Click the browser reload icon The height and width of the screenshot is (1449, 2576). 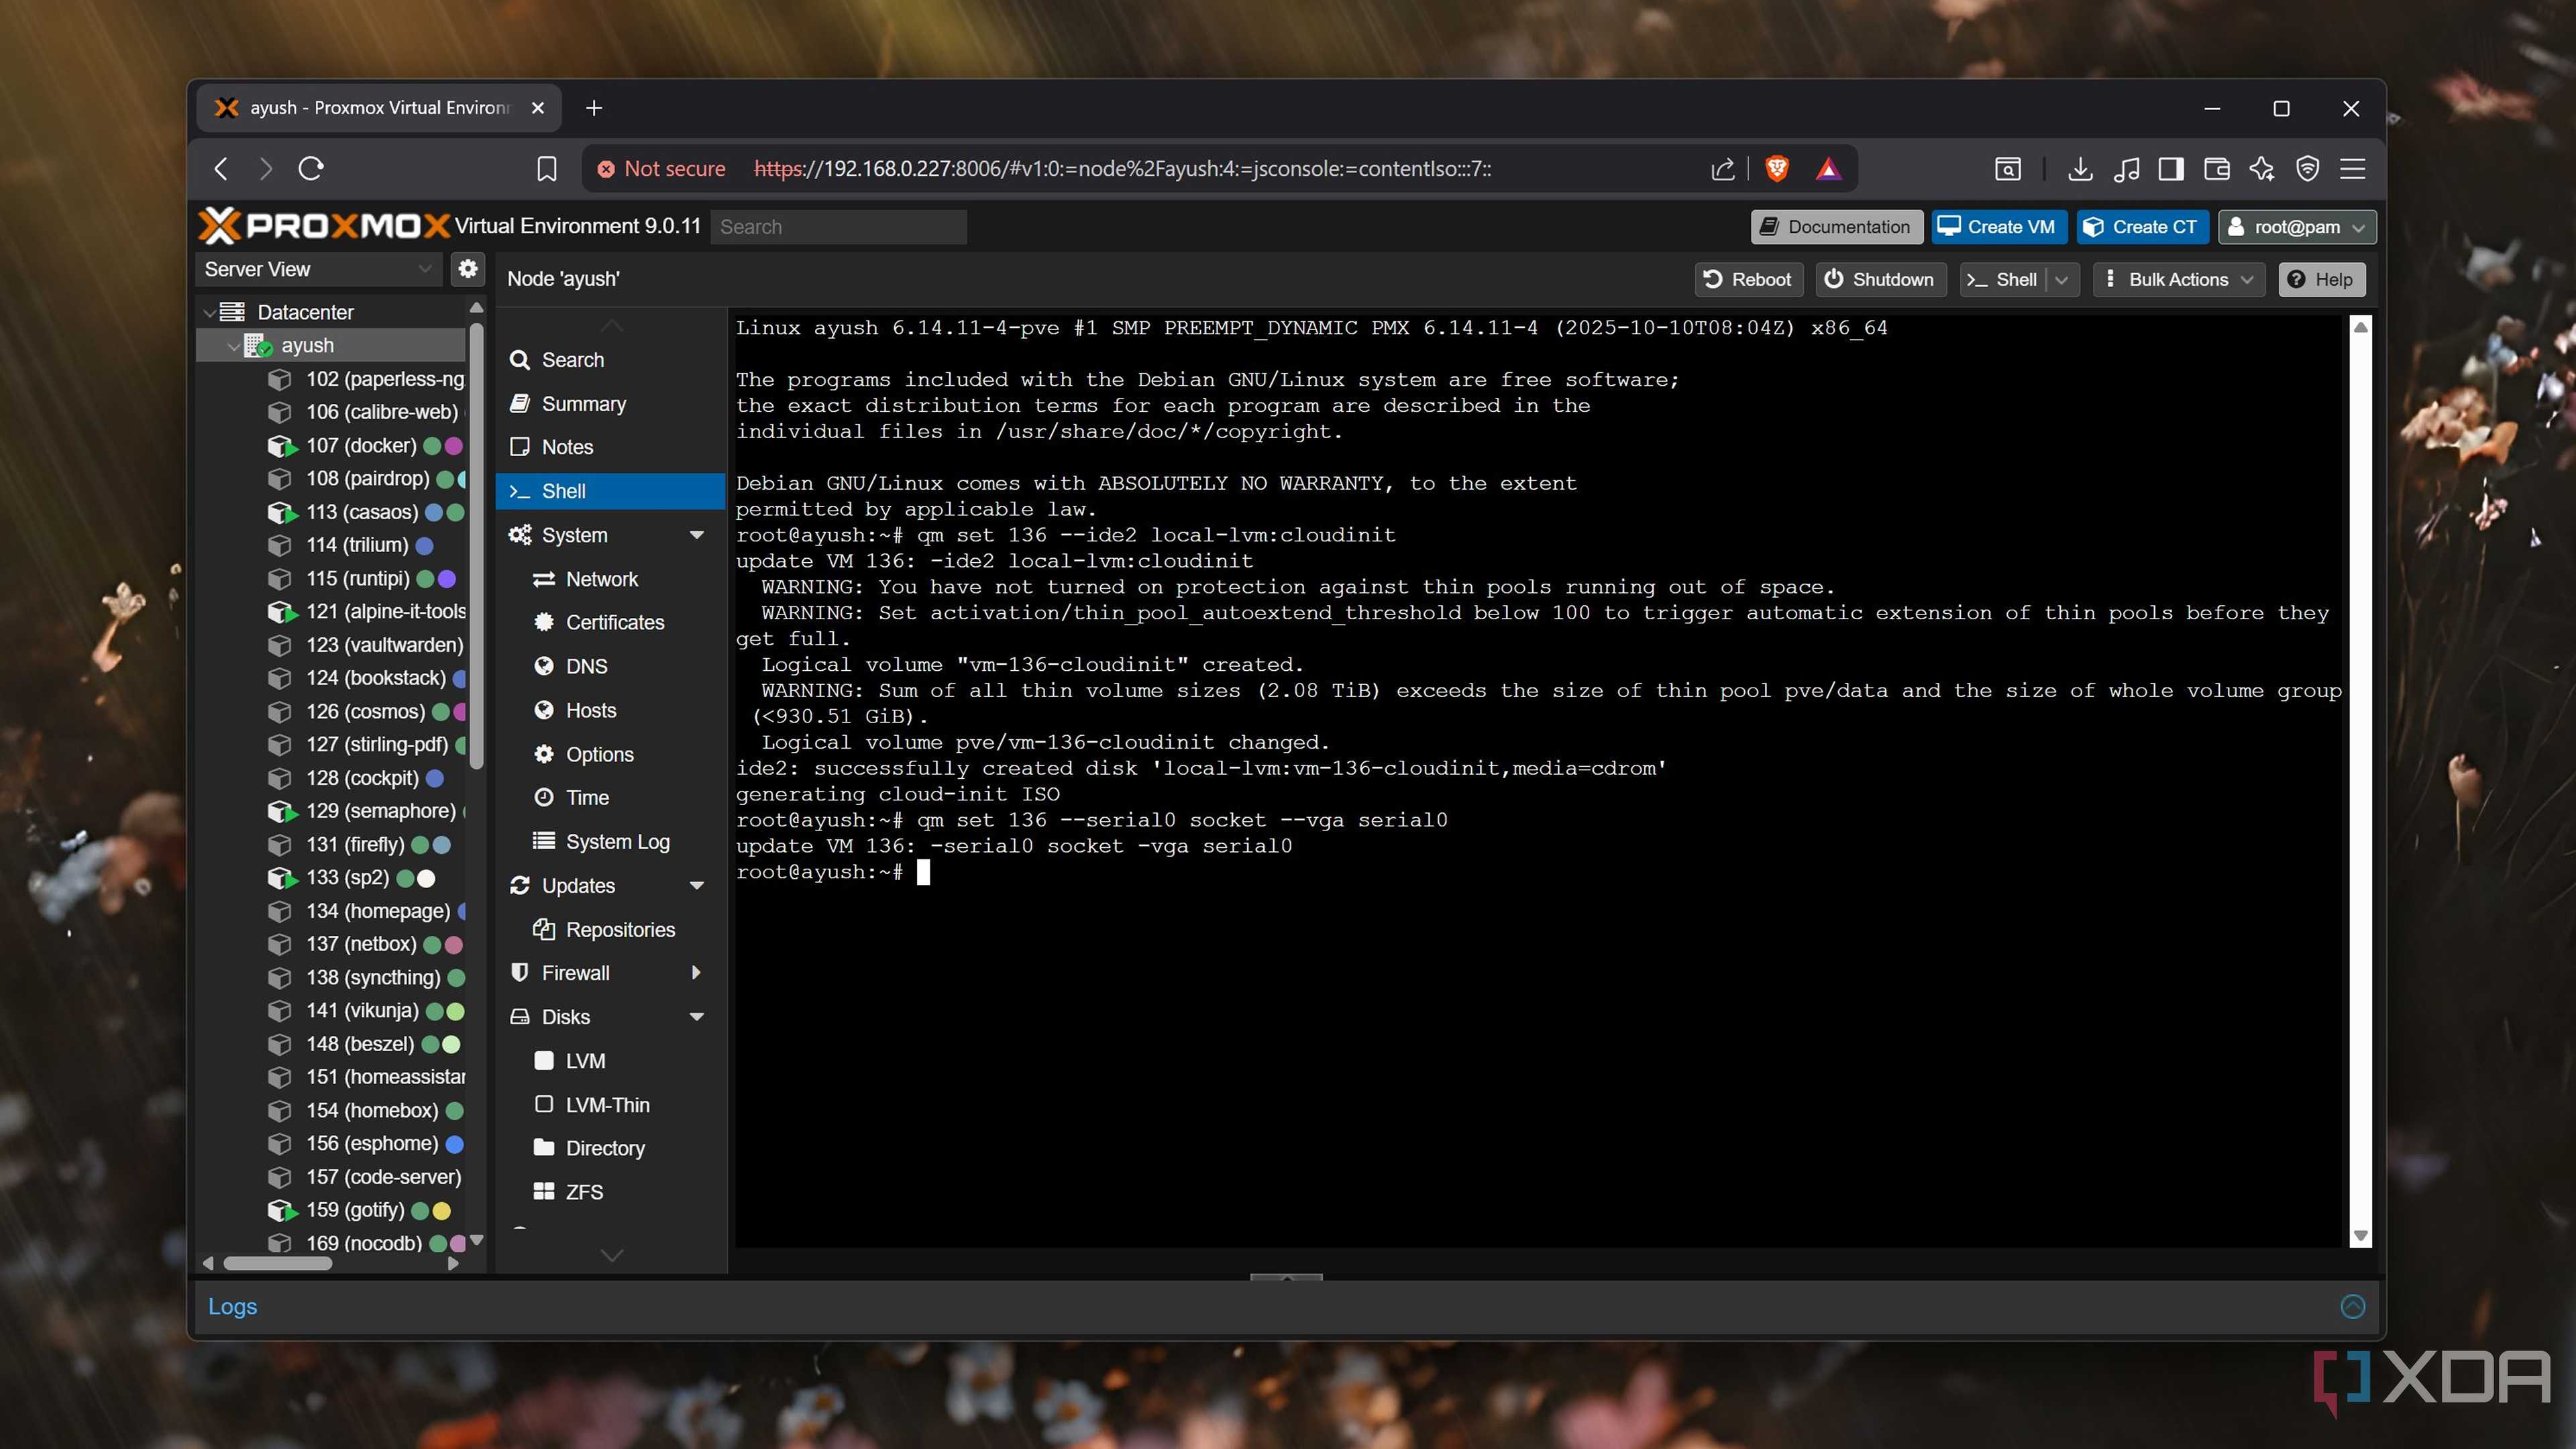pyautogui.click(x=311, y=168)
